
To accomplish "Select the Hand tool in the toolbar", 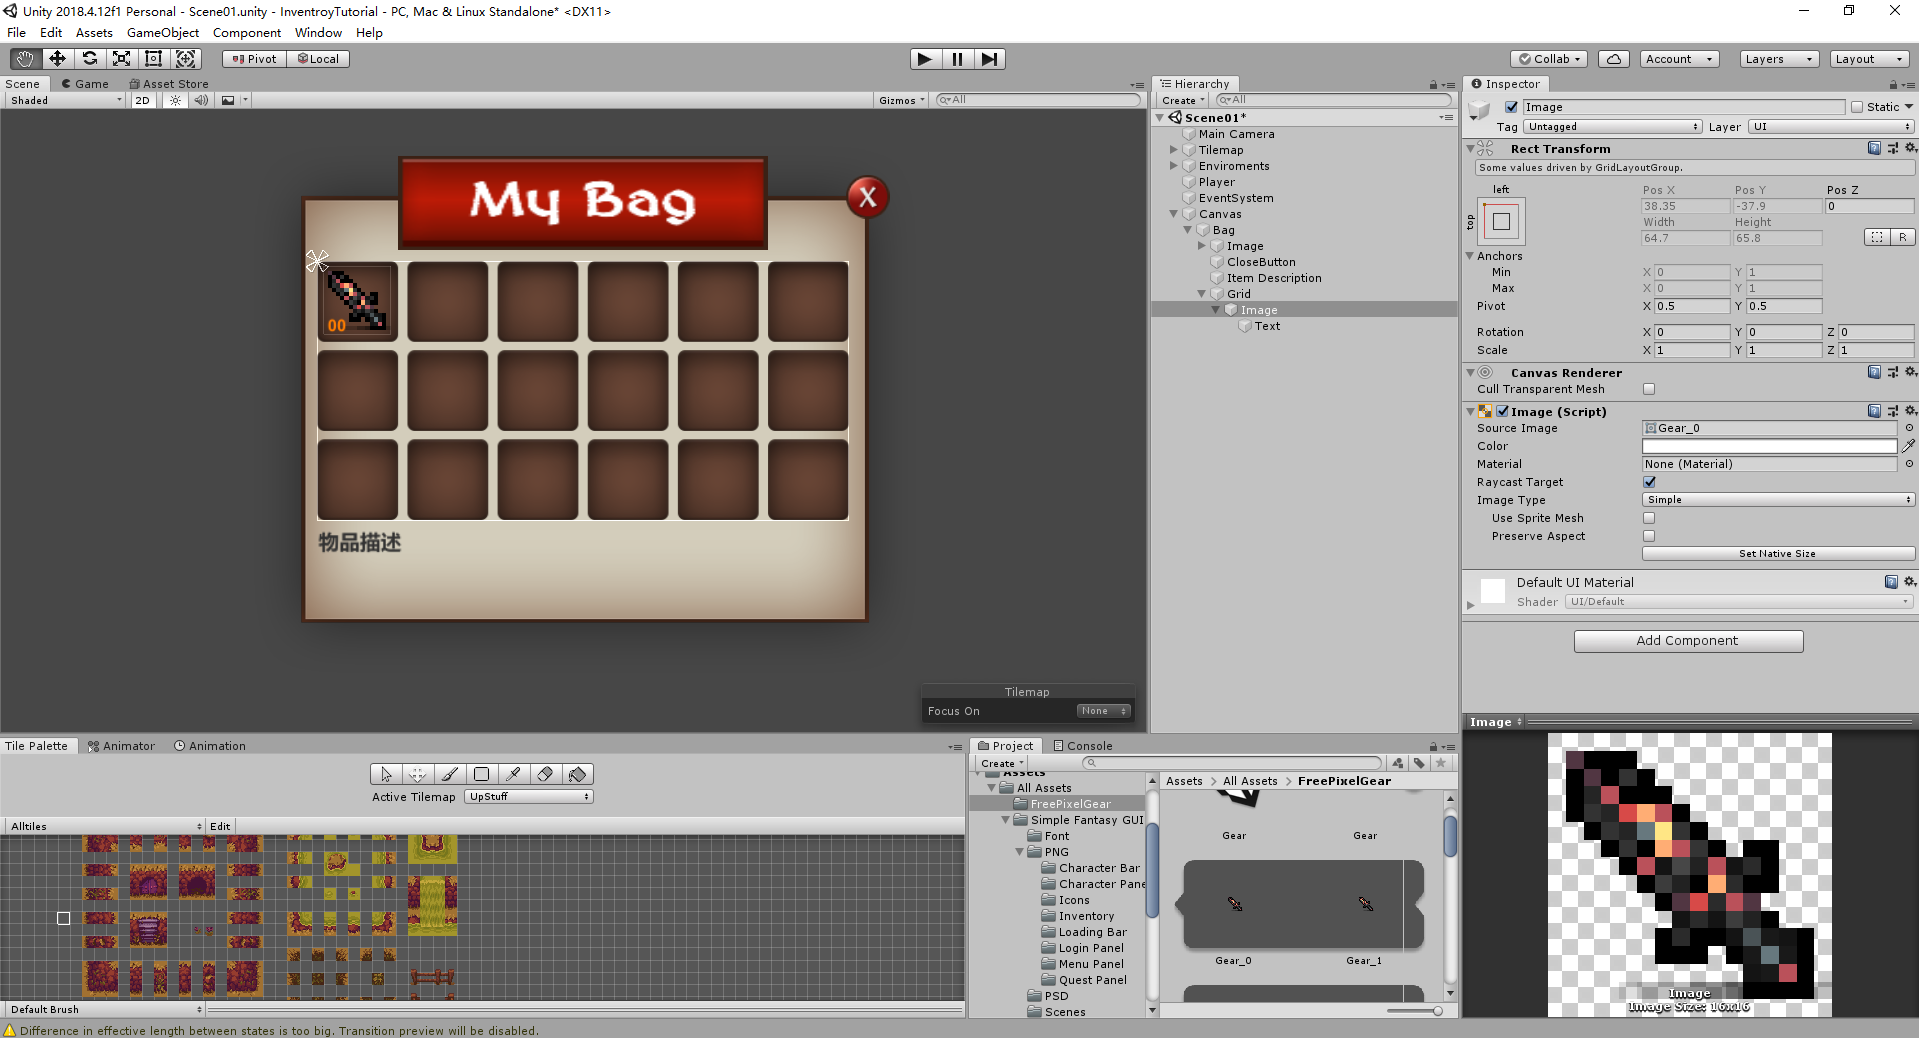I will point(23,58).
